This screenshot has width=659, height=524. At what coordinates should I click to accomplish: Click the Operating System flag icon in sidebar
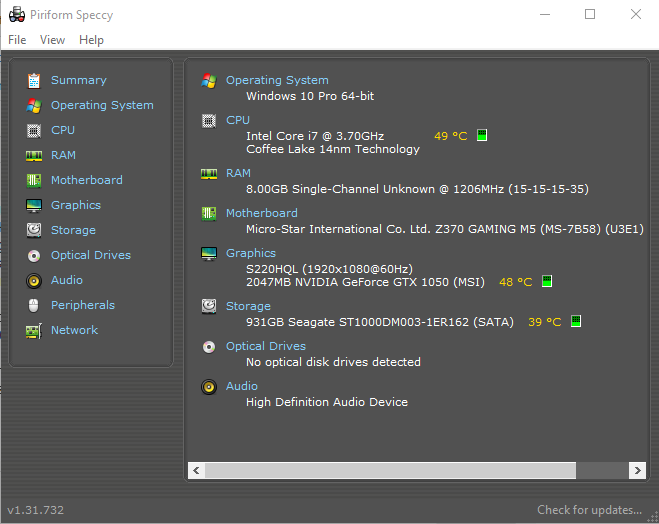click(x=34, y=105)
